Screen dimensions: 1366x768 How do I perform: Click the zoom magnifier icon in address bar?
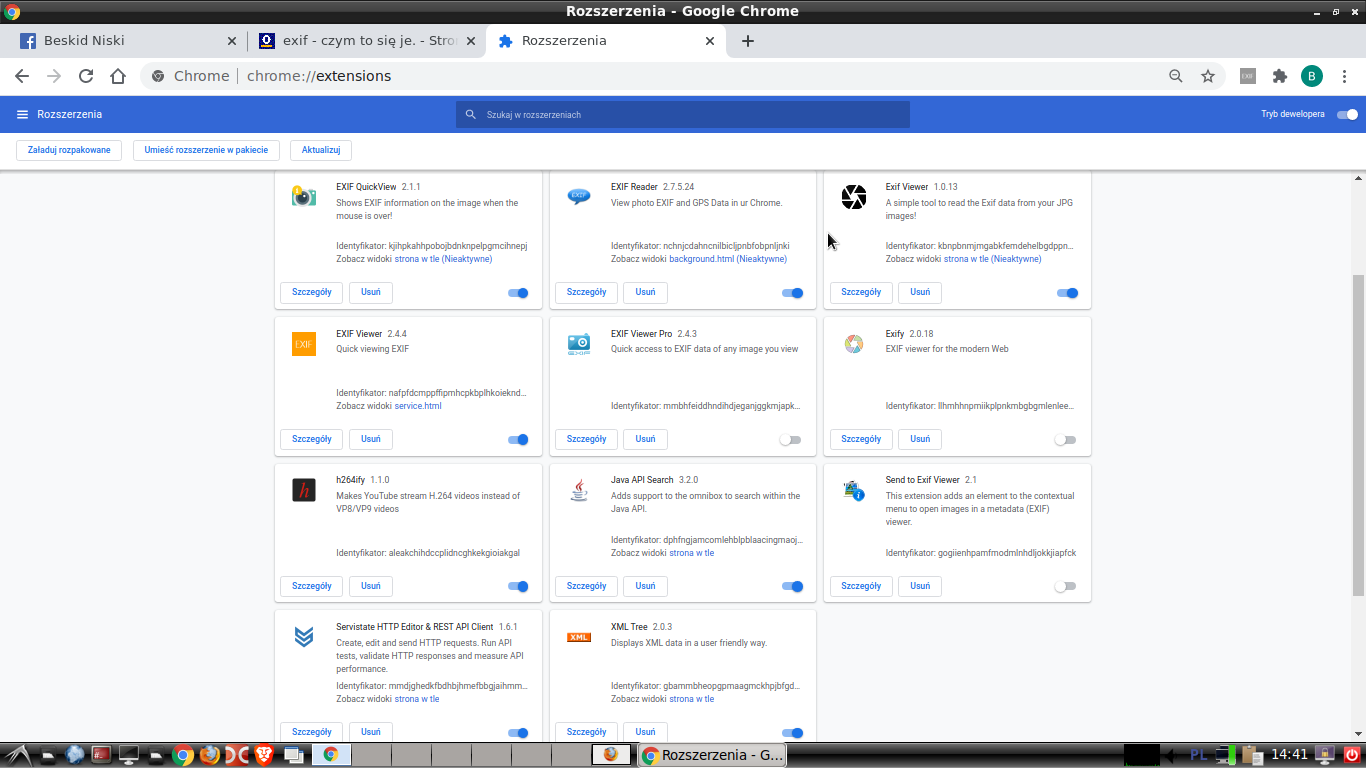click(1176, 76)
